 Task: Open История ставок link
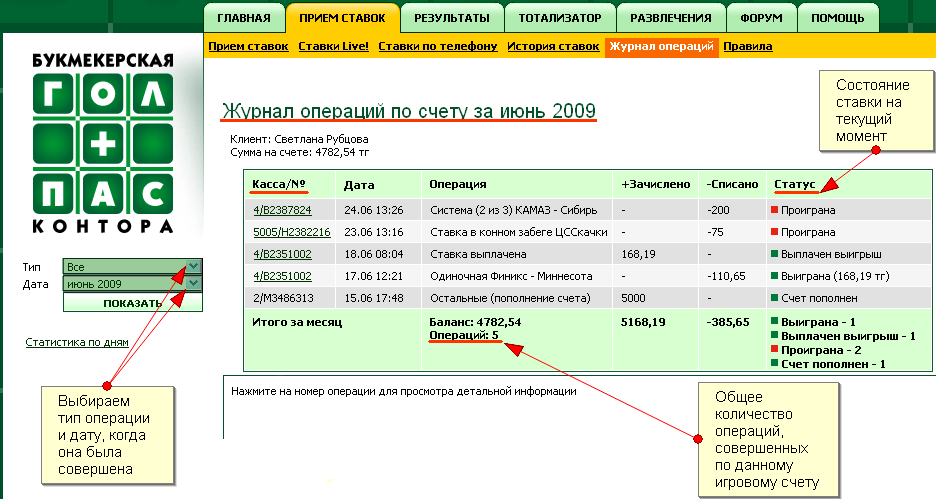553,47
